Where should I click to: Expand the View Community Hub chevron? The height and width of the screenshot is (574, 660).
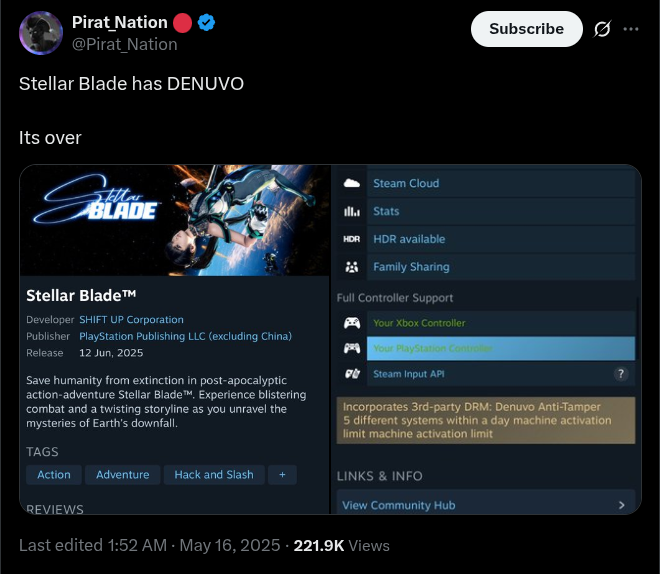click(x=621, y=505)
